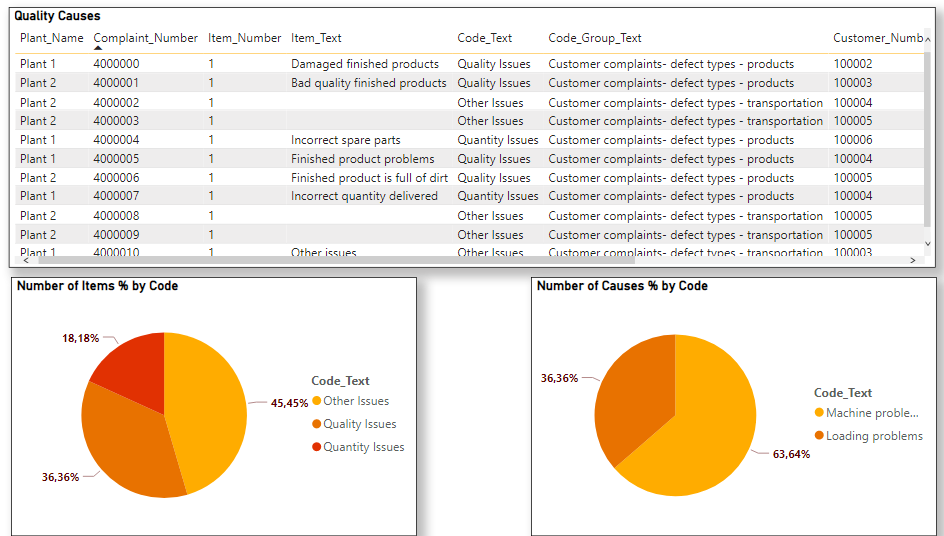
Task: Click the horizontal scrollbar right arrow
Action: (913, 260)
